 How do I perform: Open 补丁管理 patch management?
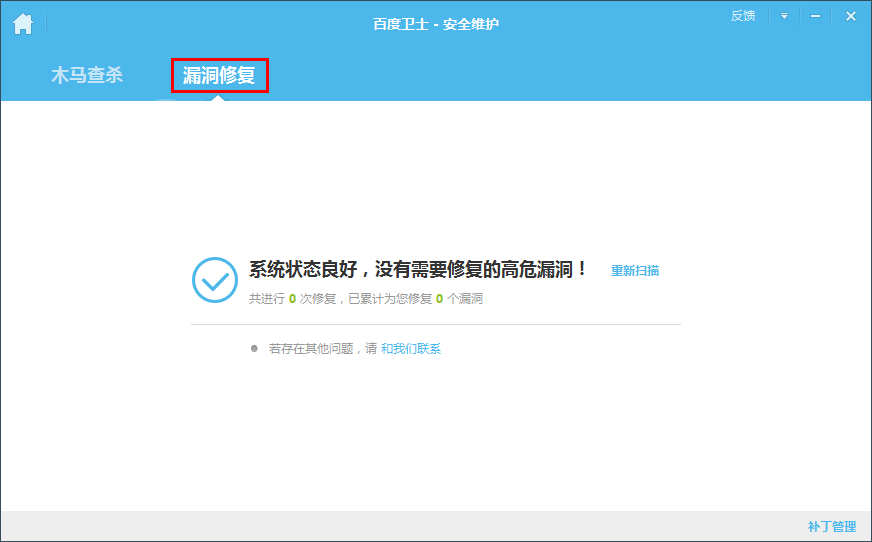click(x=832, y=526)
